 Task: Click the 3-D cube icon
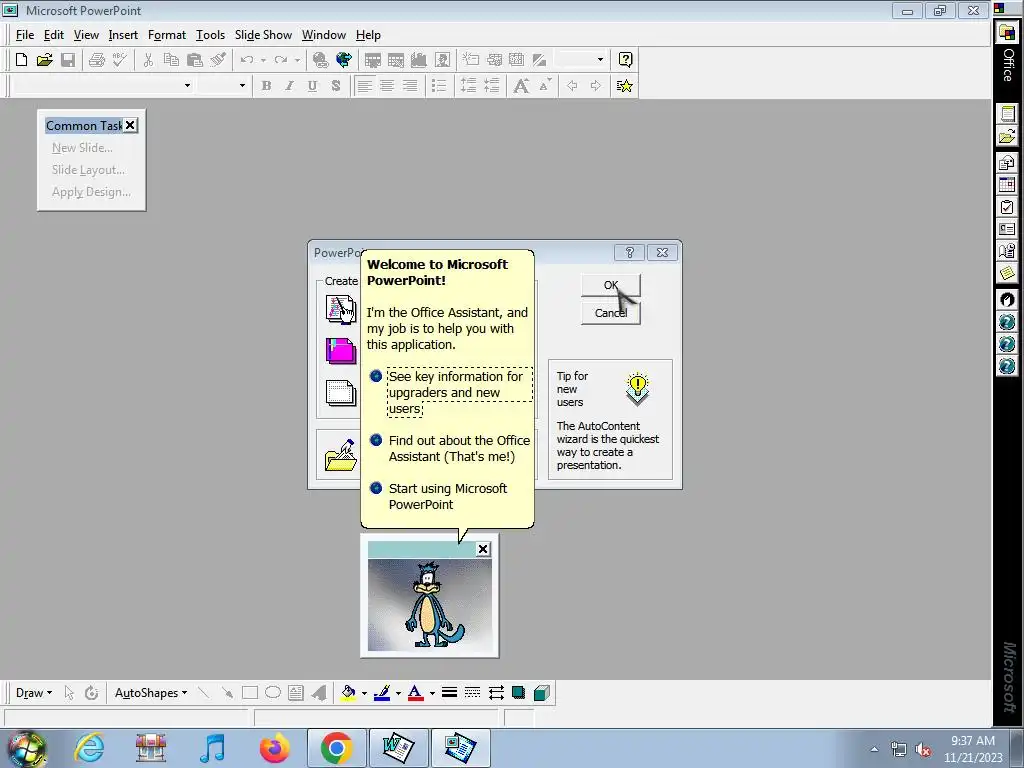(x=541, y=693)
